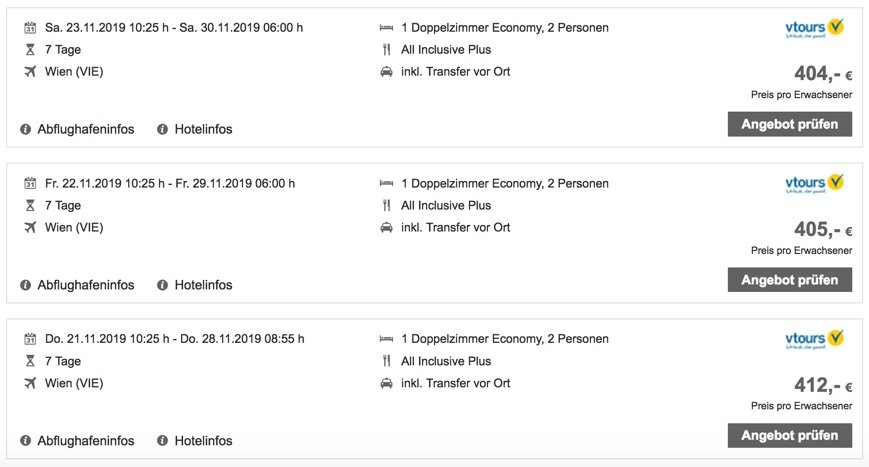Open Hotelinfos for the 23.11.2019 departure
The width and height of the screenshot is (869, 467).
click(x=203, y=129)
